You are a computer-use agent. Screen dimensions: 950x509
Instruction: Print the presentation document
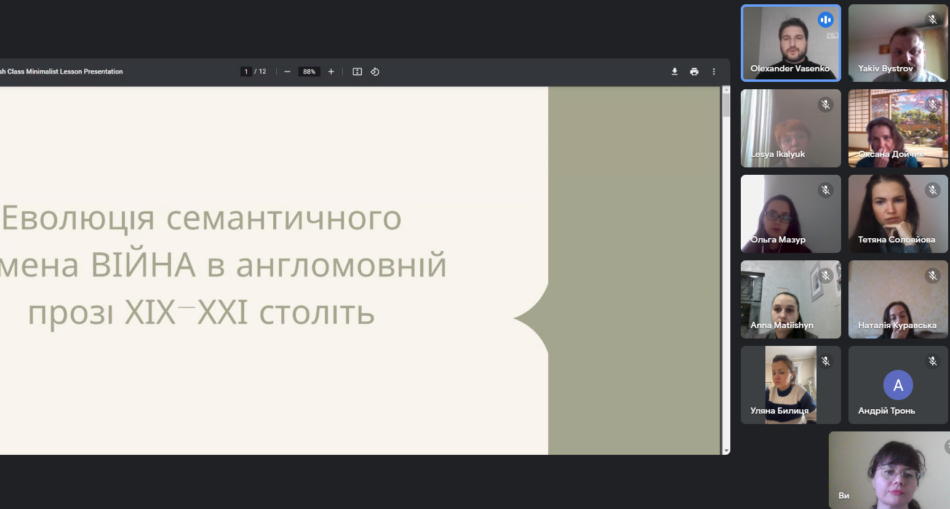click(694, 72)
